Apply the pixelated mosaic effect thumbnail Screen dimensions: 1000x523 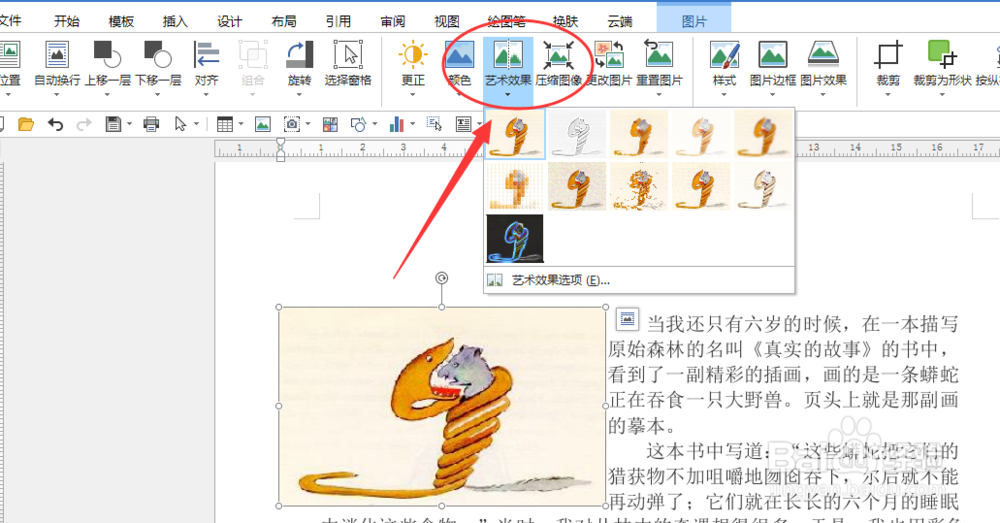coord(515,186)
